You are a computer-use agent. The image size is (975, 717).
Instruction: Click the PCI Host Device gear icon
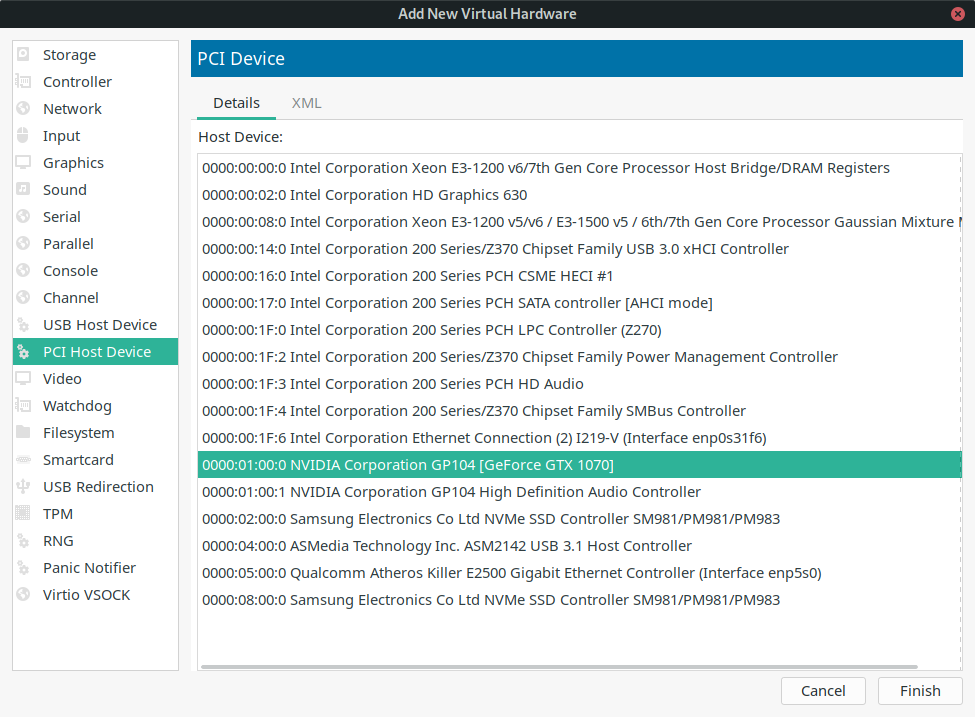(23, 352)
